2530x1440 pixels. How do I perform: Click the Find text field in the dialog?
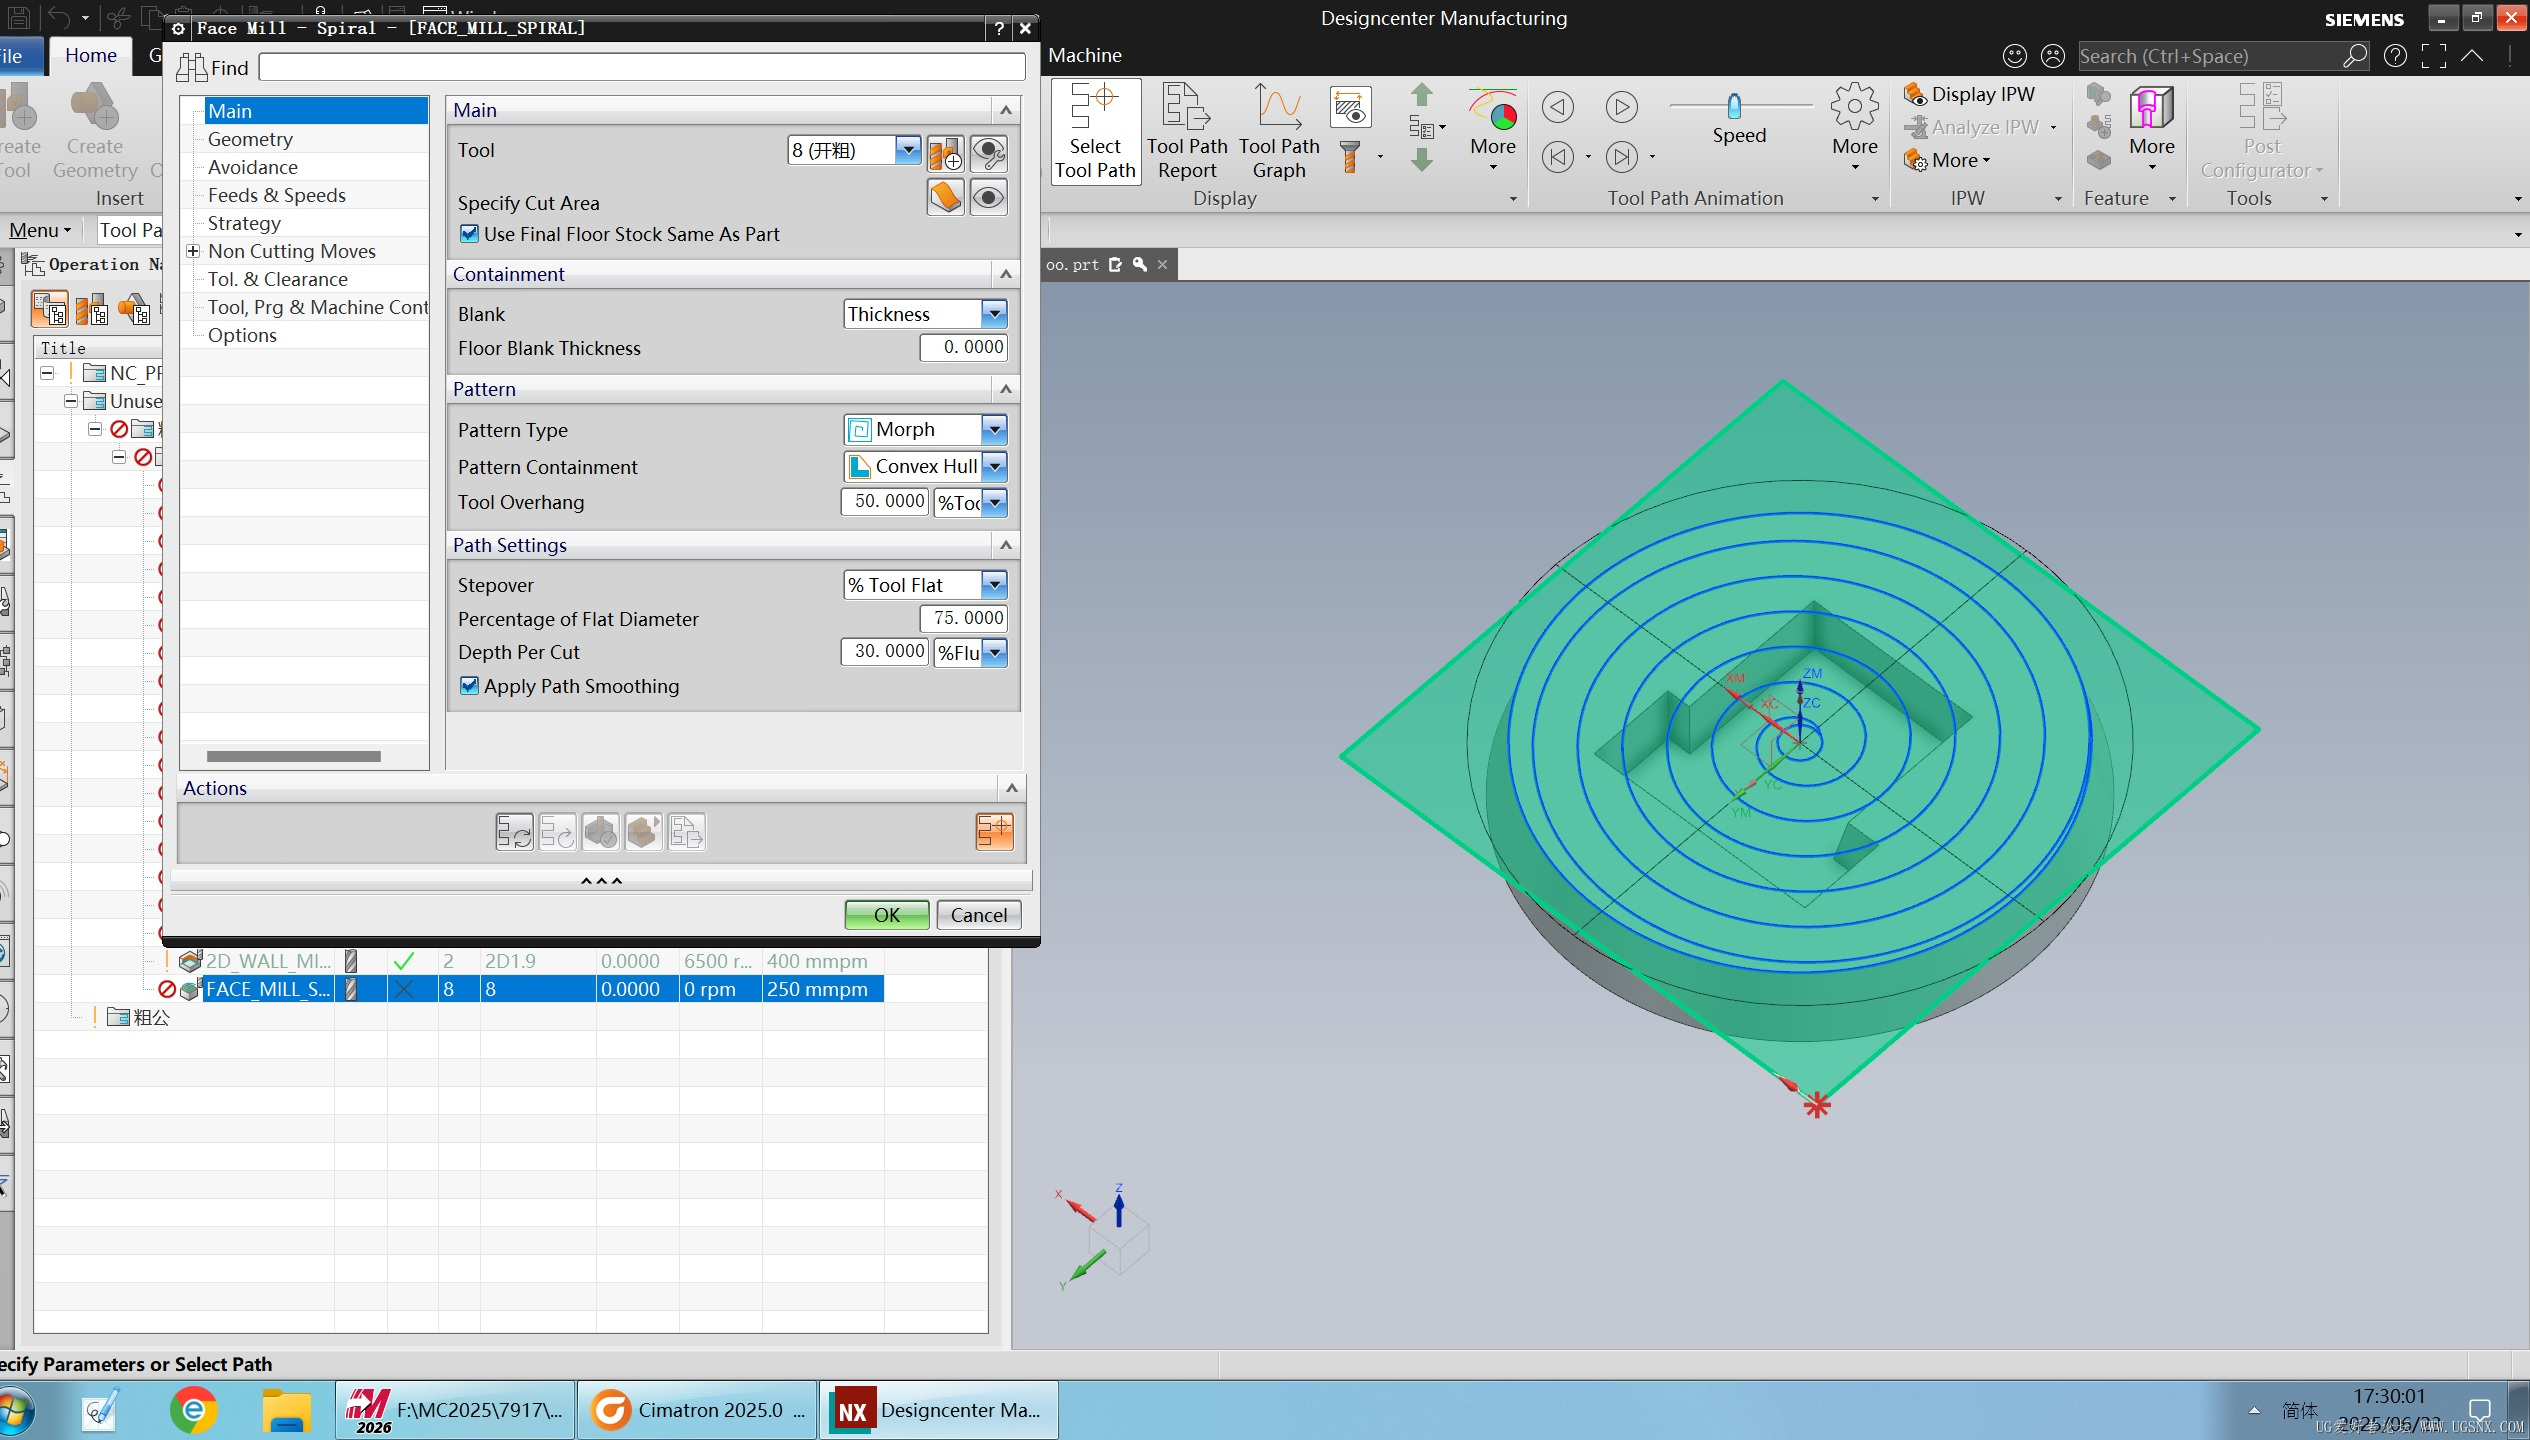coord(641,68)
